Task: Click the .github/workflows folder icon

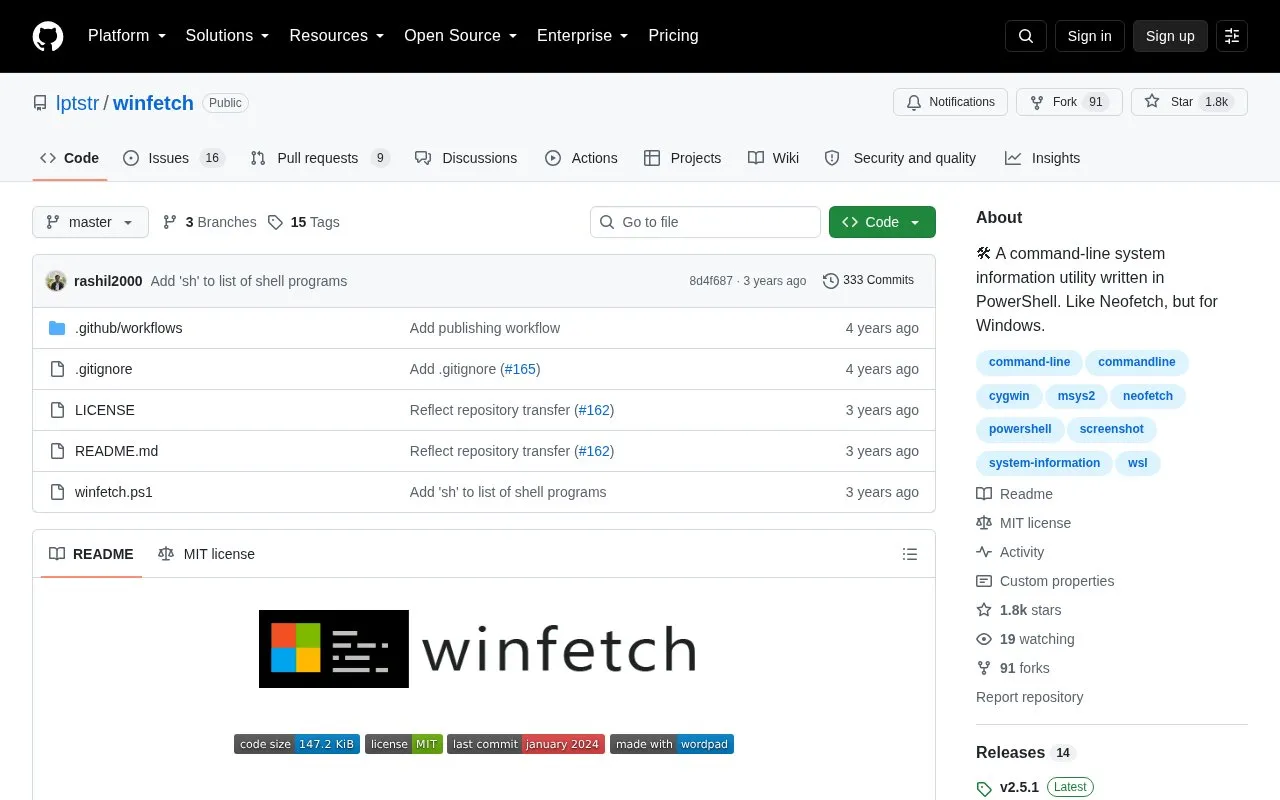Action: click(x=57, y=328)
